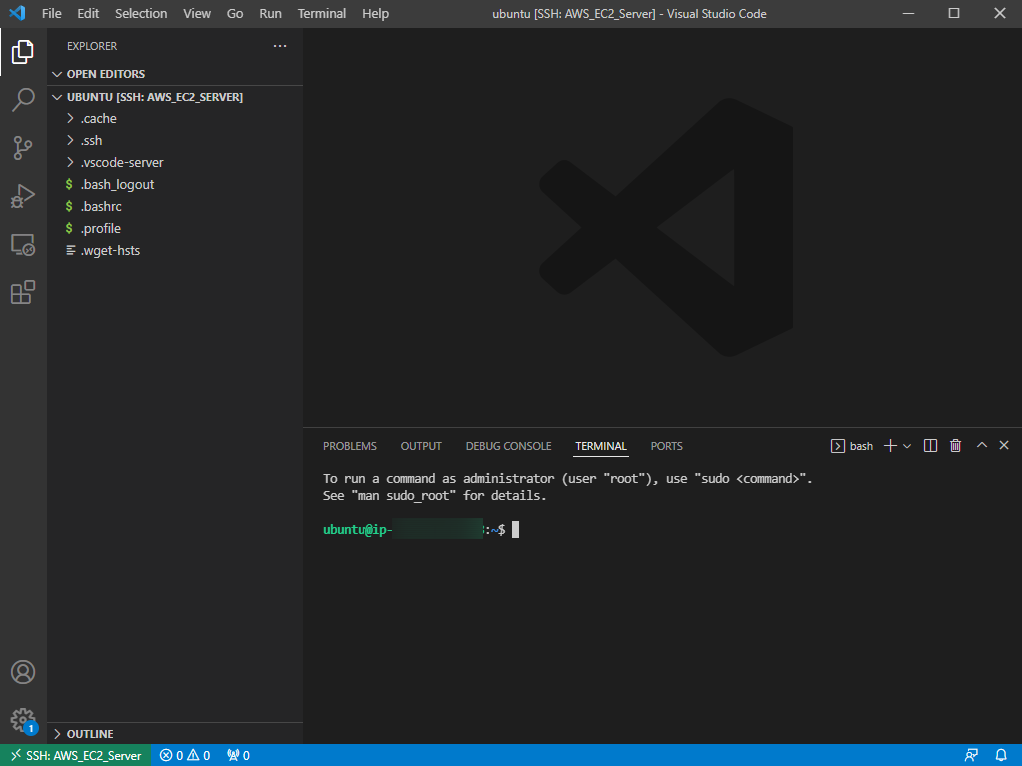Click the VS Code logo in title bar
Screen dimensions: 1022x766
click(18, 13)
